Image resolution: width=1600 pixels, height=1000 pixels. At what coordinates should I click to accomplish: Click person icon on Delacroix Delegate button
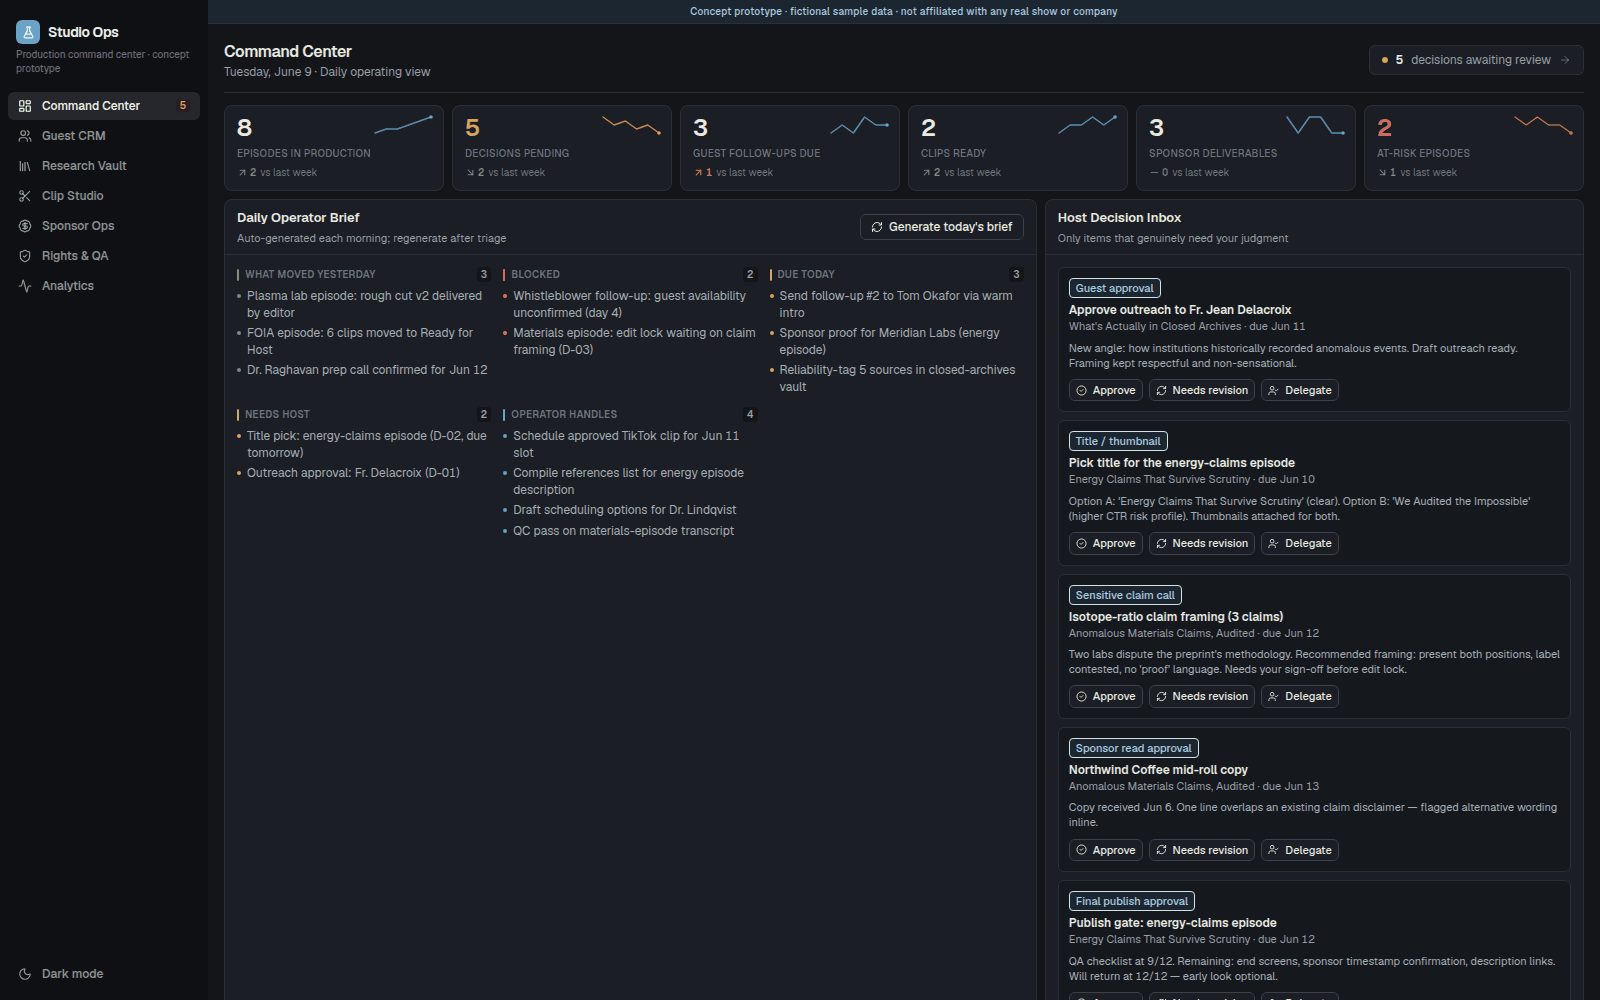point(1273,391)
